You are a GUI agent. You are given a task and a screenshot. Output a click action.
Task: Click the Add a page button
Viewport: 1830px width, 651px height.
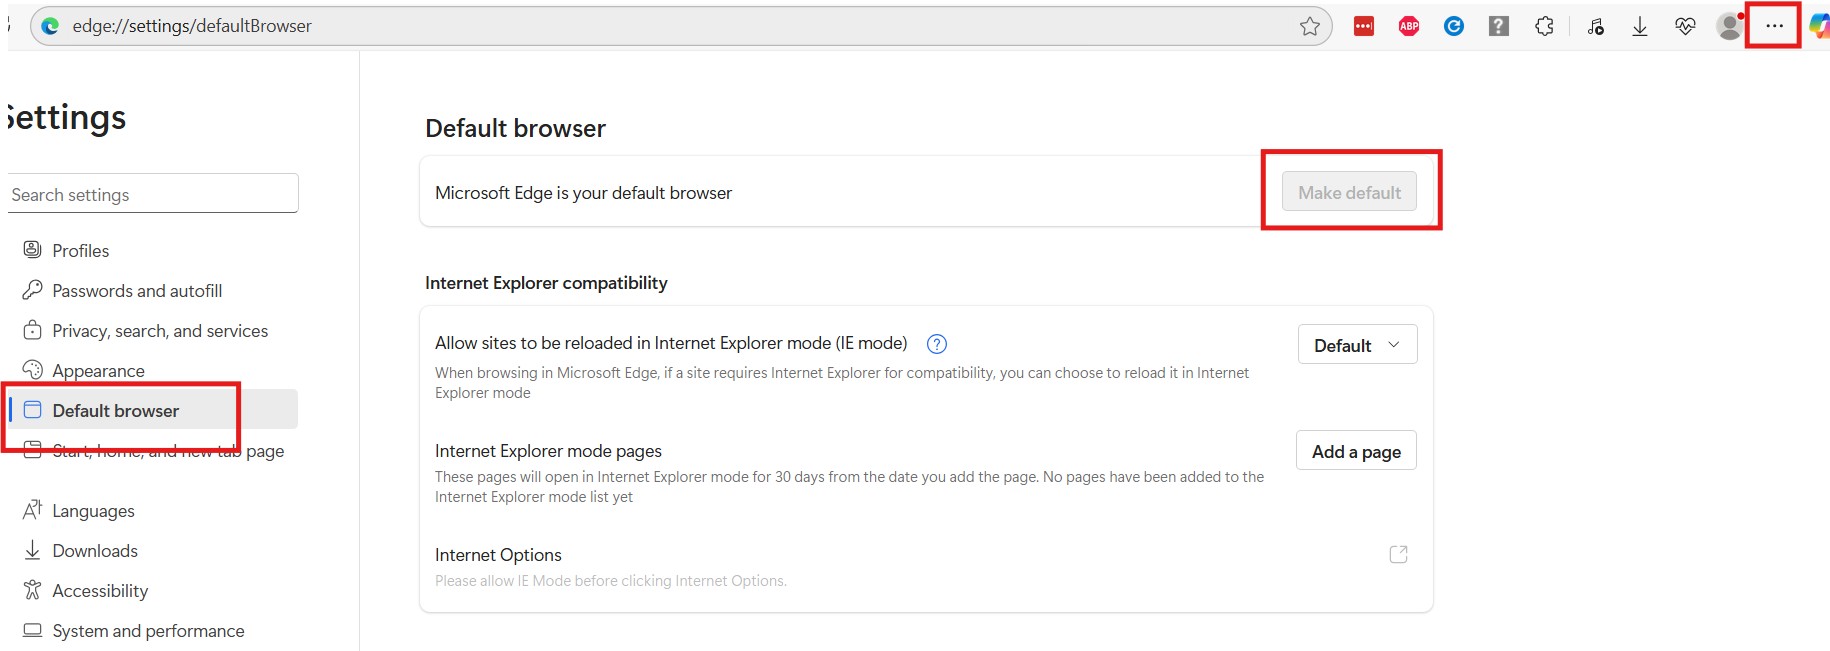click(1356, 451)
